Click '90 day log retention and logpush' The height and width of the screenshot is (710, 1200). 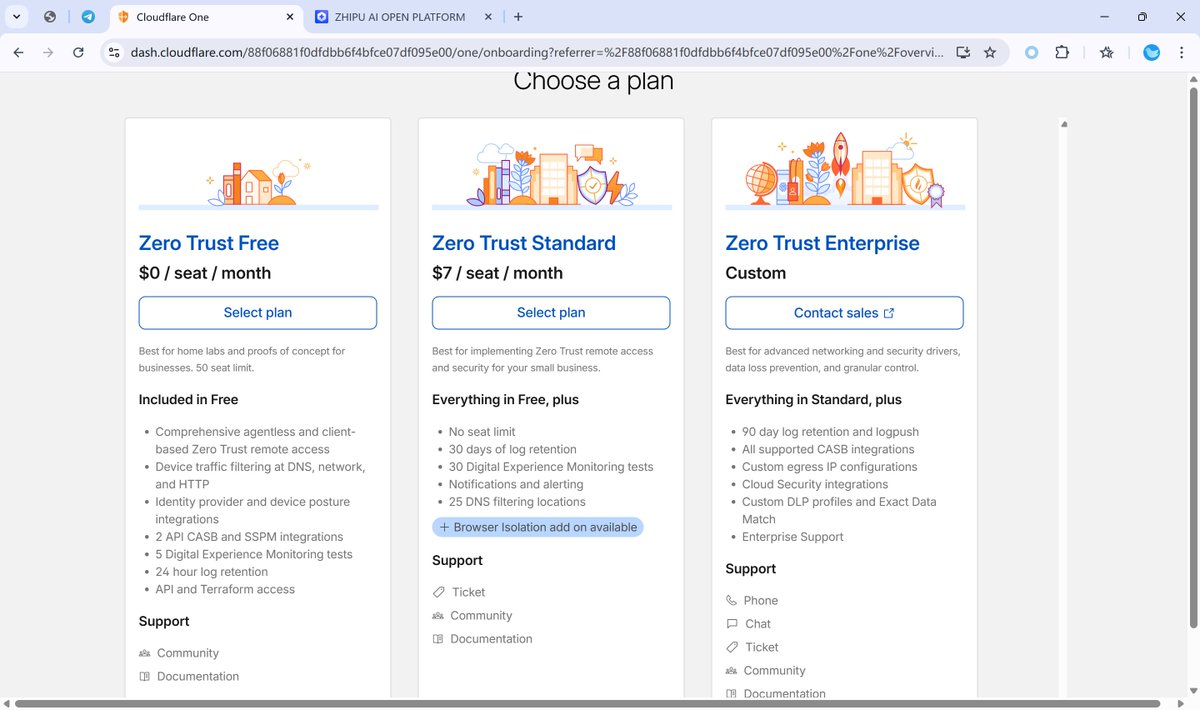(830, 432)
